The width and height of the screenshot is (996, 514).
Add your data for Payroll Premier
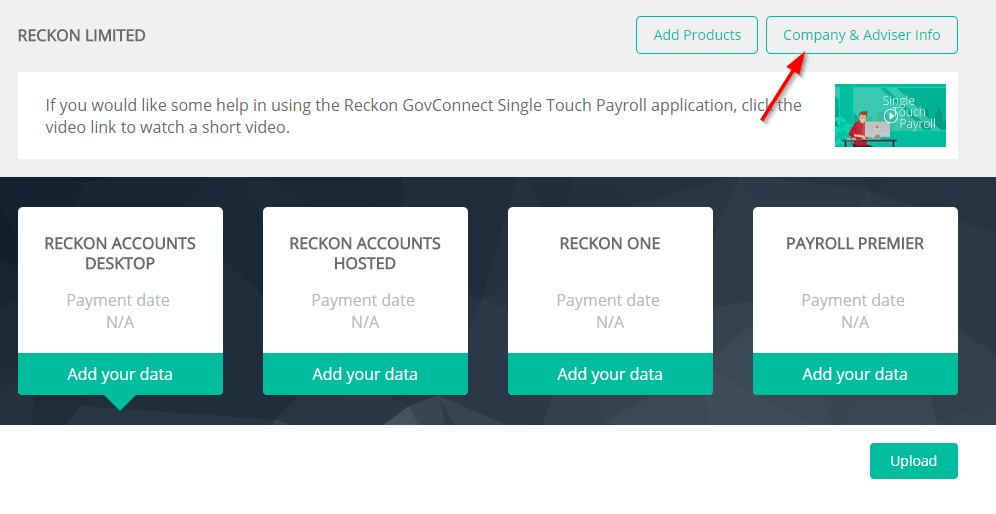pyautogui.click(x=855, y=374)
